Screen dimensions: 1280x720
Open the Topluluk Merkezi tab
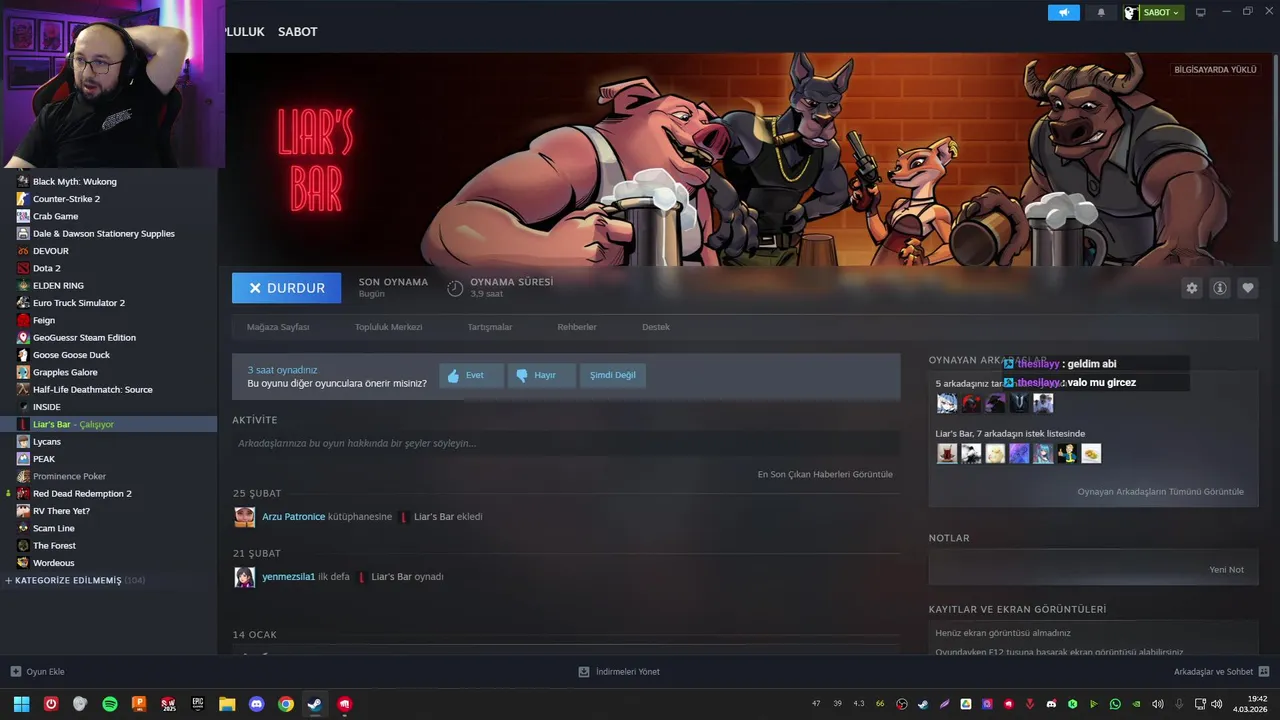[x=388, y=327]
